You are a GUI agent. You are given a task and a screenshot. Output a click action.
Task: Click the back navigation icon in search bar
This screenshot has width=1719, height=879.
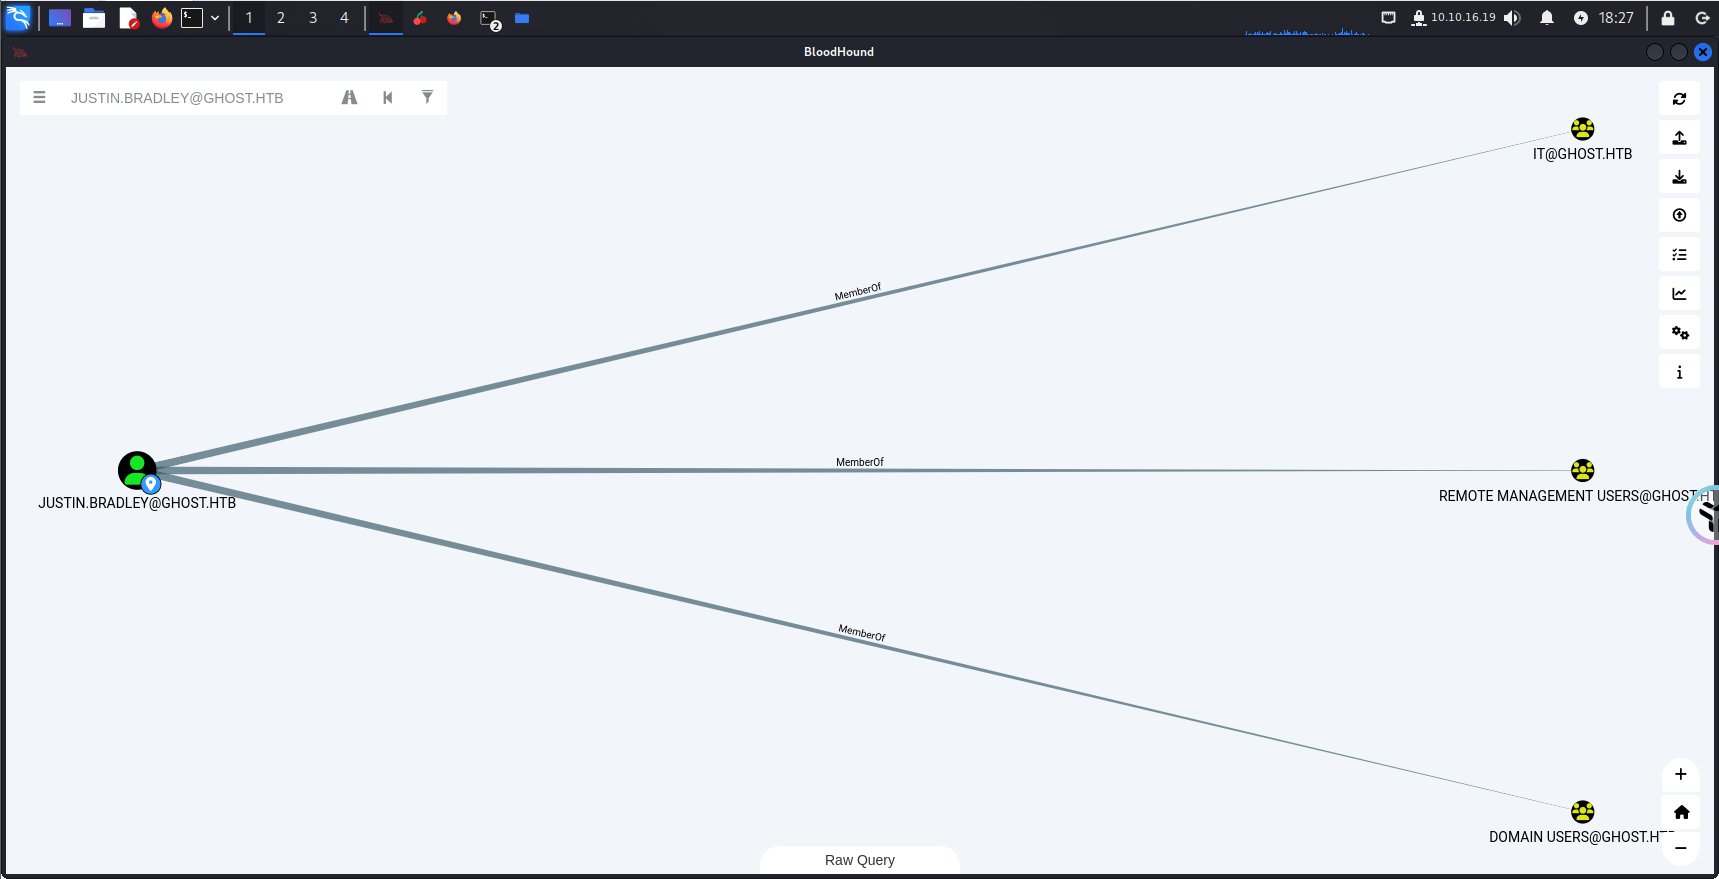[x=388, y=98]
